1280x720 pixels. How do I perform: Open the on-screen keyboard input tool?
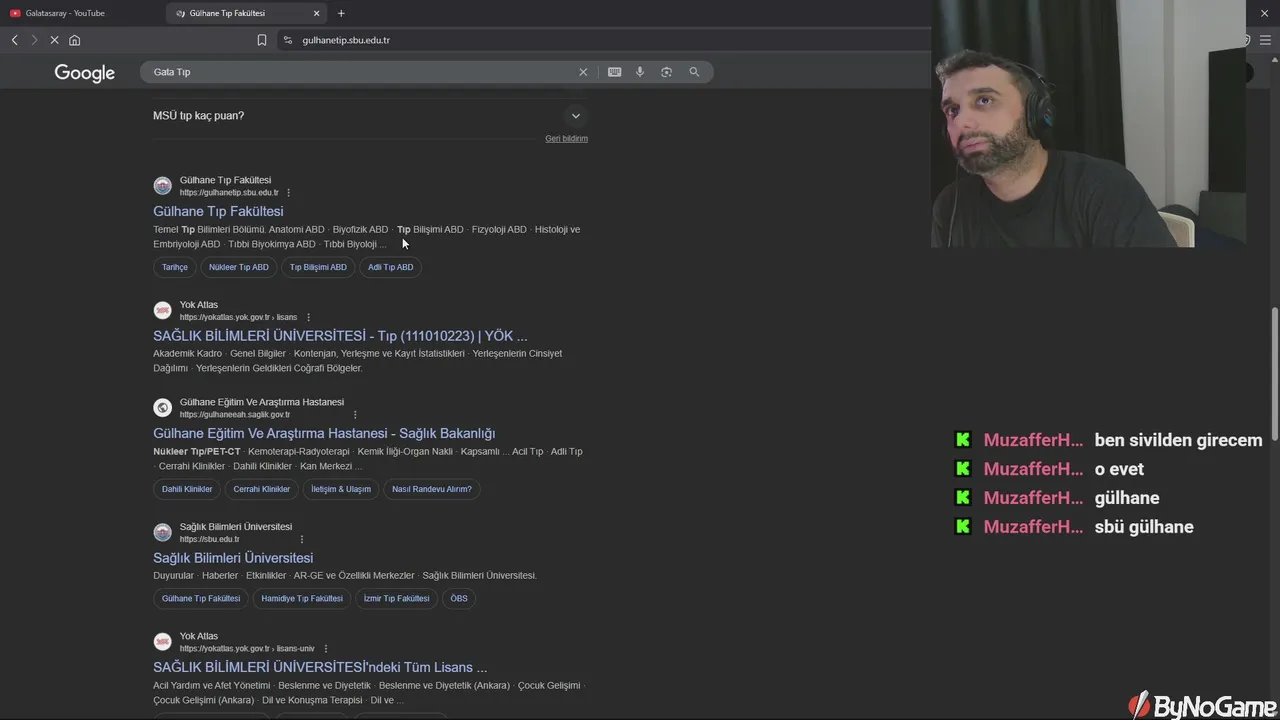coord(614,72)
